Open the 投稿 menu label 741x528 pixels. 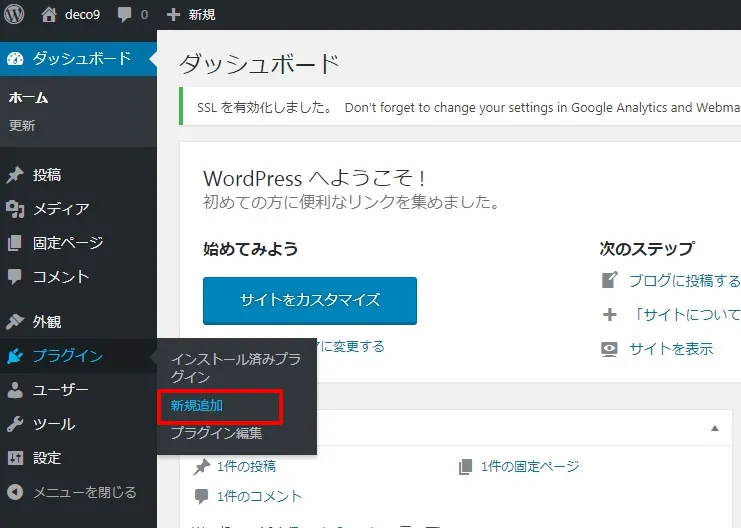point(47,175)
